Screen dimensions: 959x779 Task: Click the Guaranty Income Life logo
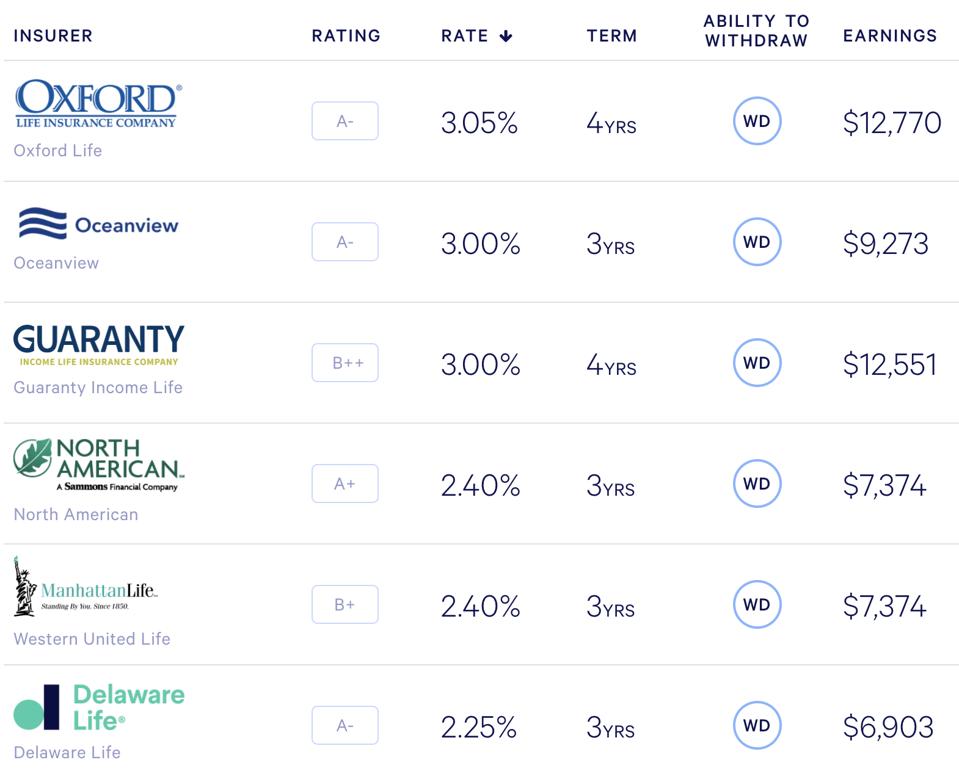point(97,344)
